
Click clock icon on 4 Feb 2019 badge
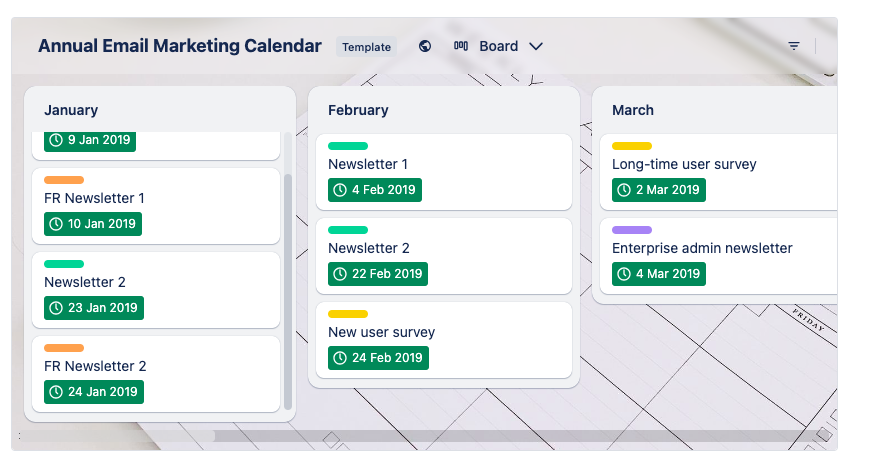340,190
